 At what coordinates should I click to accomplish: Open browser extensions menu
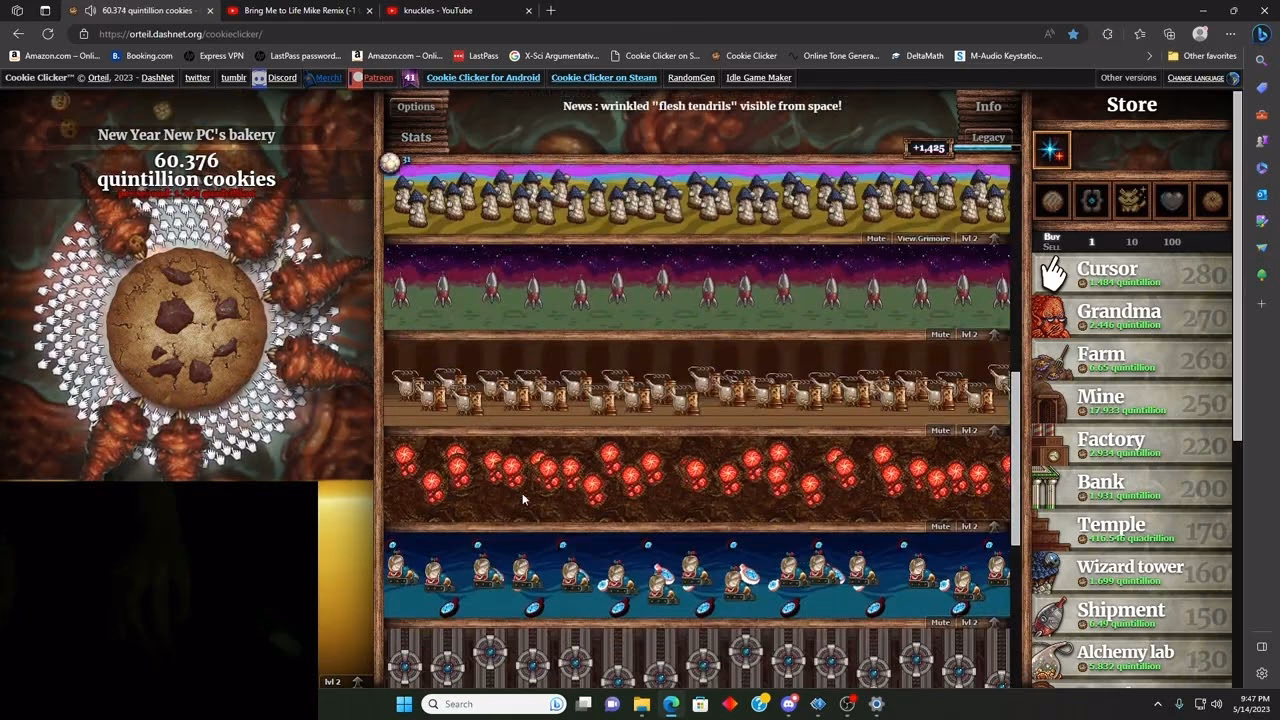click(1107, 34)
